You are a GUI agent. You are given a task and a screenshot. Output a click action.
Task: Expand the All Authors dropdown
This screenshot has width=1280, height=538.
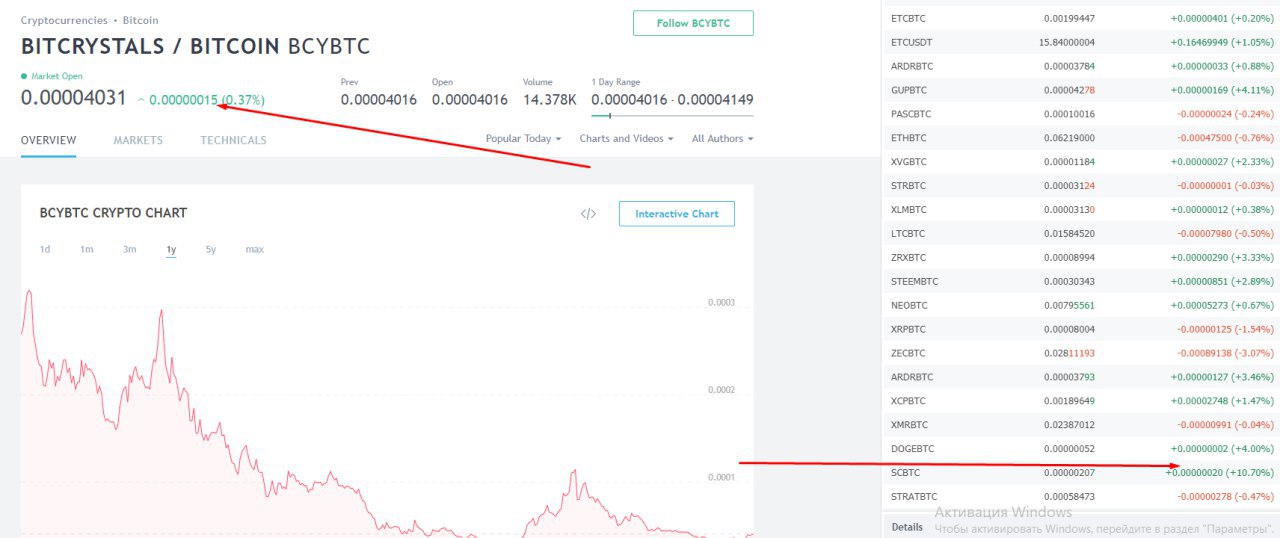pos(722,138)
